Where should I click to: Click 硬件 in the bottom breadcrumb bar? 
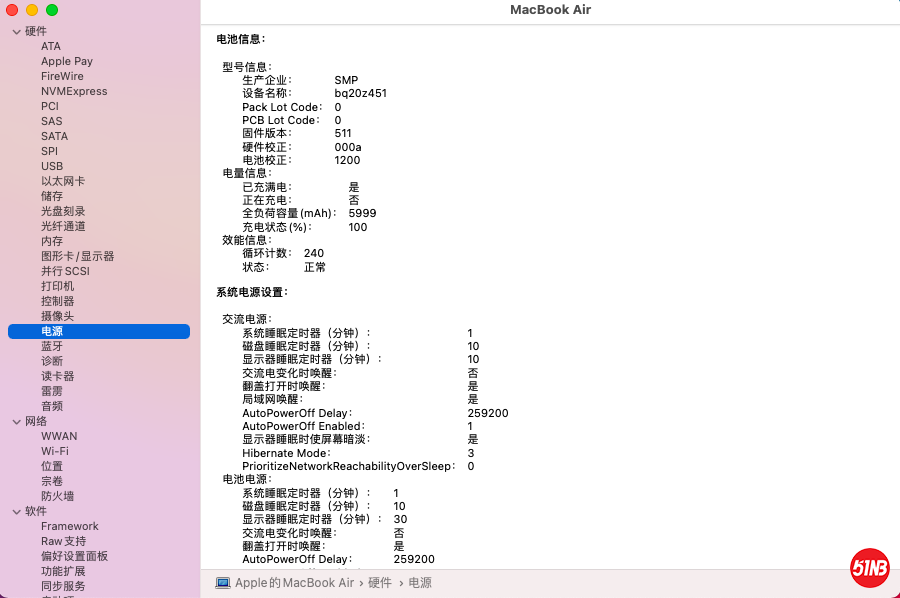tap(382, 582)
